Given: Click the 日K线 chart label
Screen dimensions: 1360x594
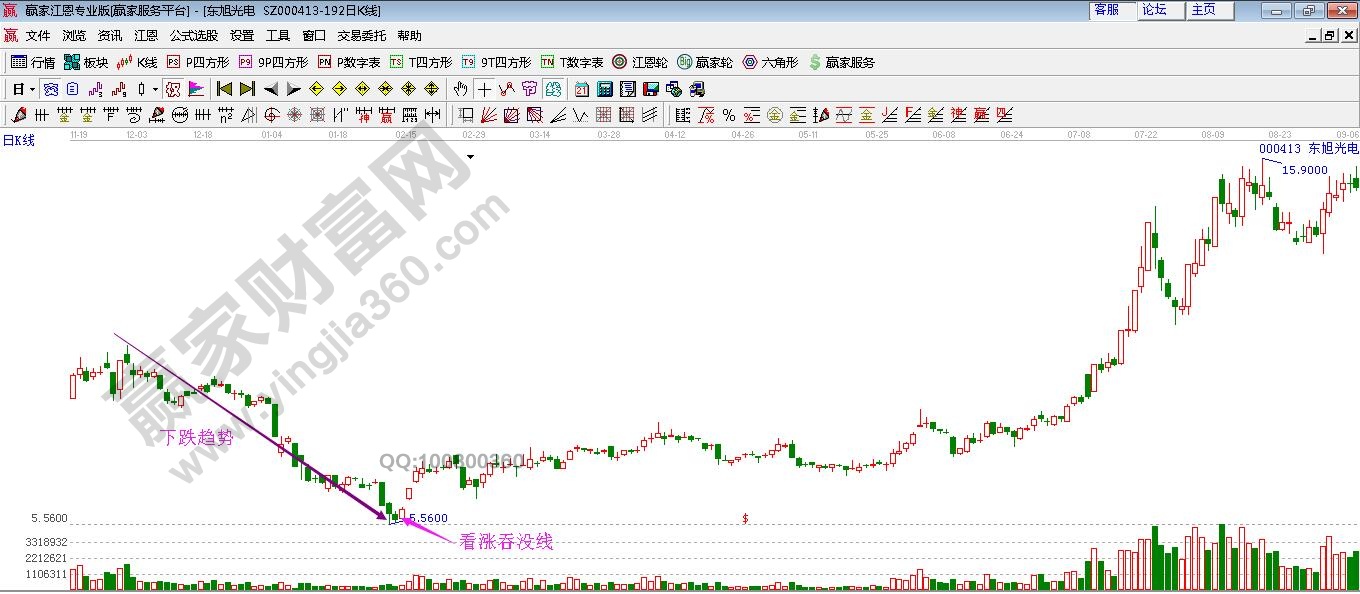Looking at the screenshot, I should (19, 141).
